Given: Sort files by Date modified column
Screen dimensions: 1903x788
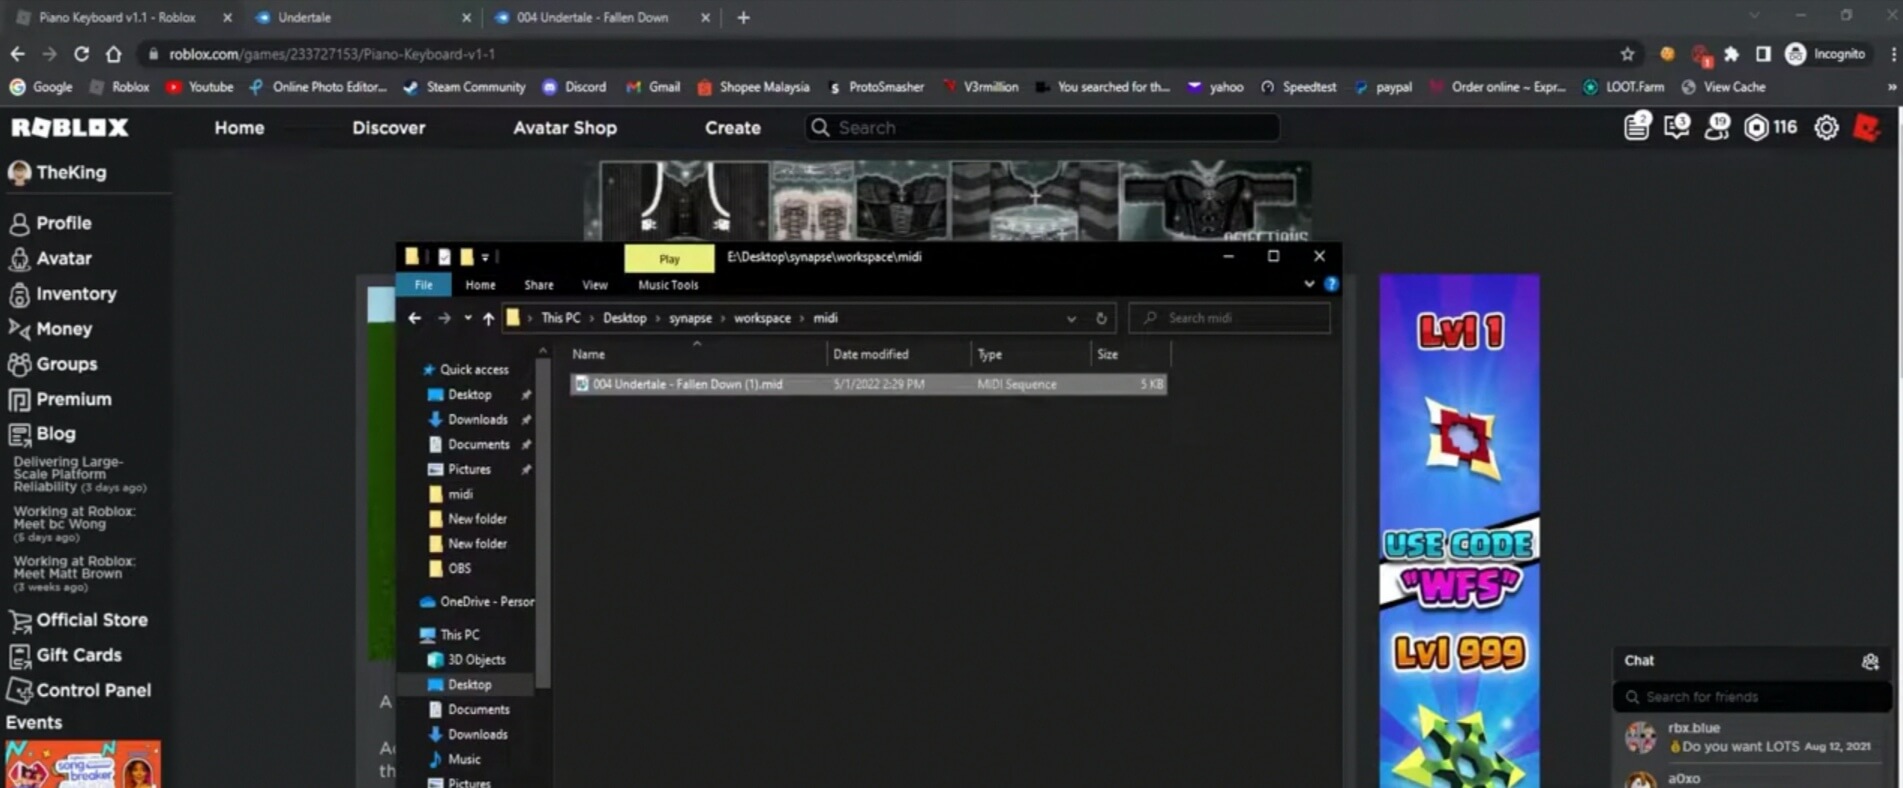Looking at the screenshot, I should coord(871,354).
